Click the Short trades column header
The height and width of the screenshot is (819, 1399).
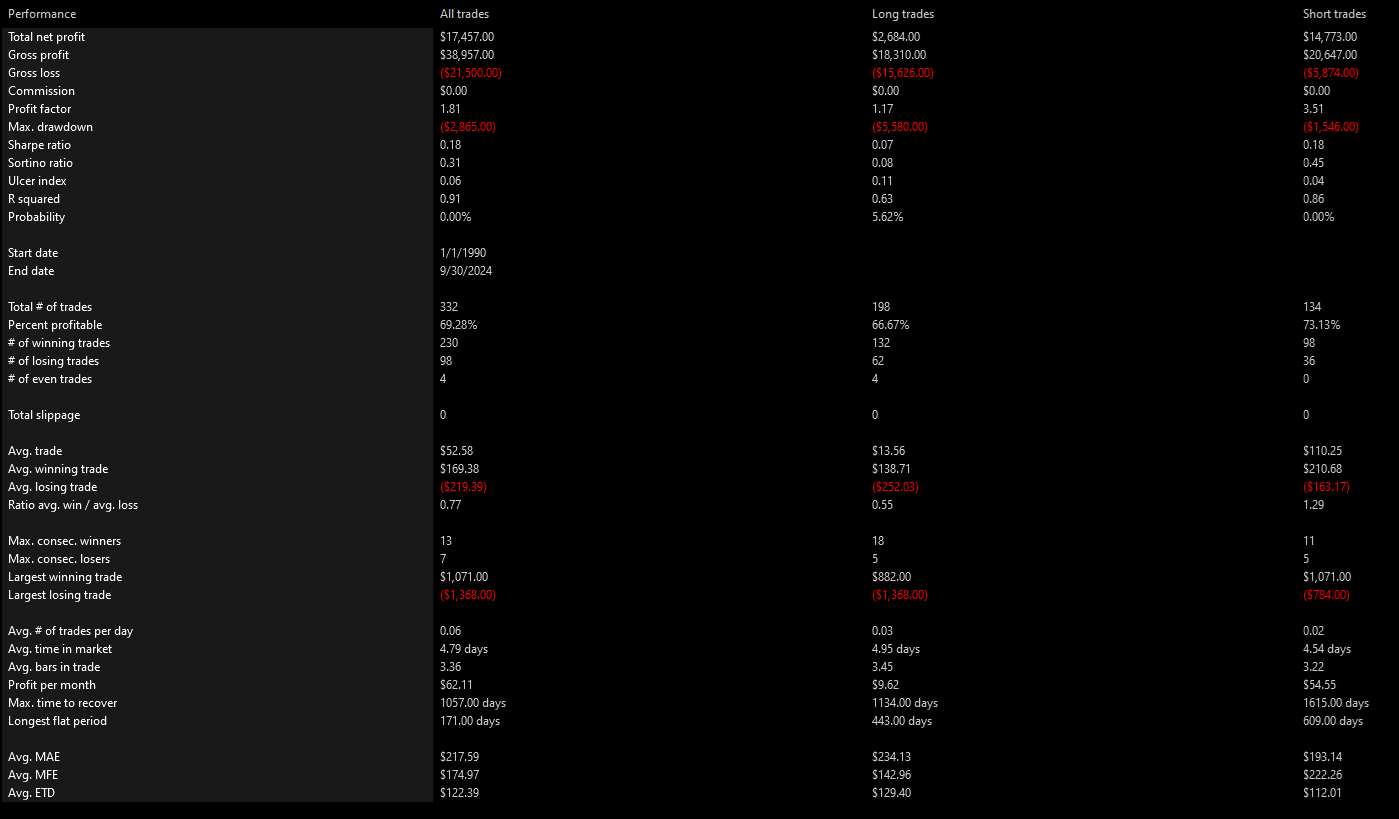(1334, 14)
